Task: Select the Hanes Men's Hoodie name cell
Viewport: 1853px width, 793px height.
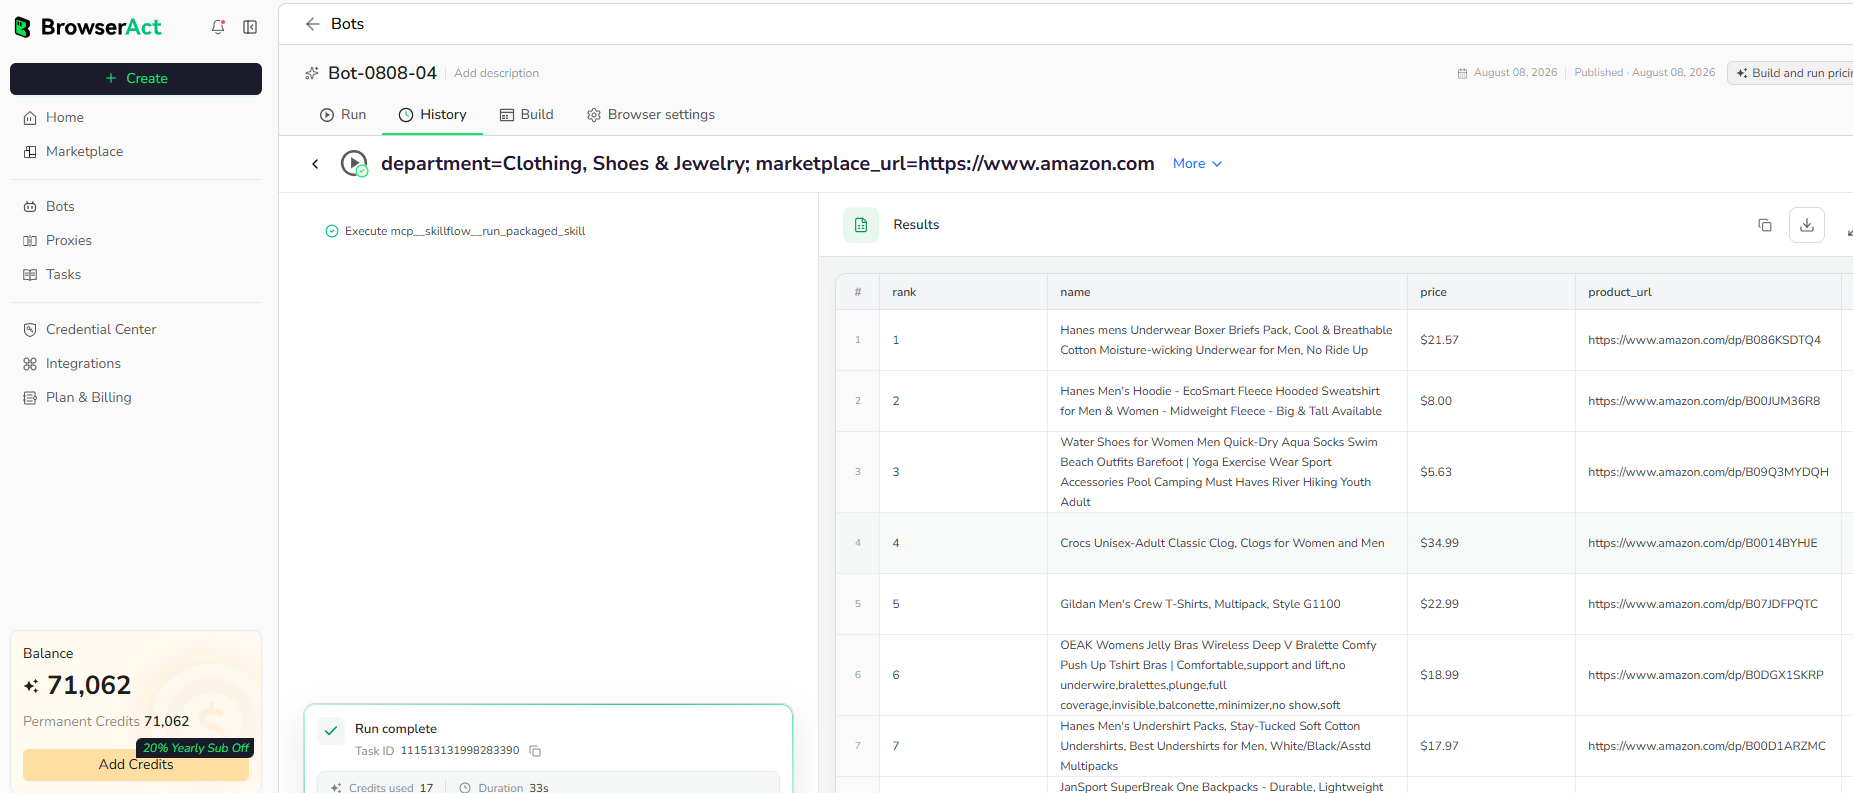Action: pyautogui.click(x=1227, y=401)
